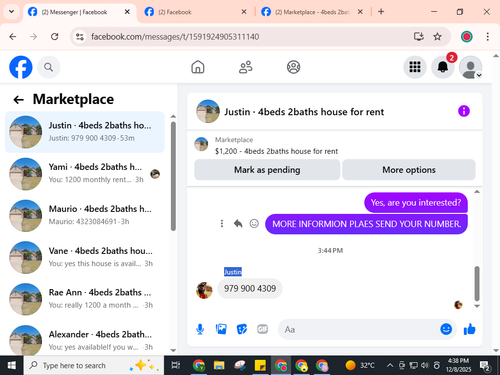
Task: Click the chat header listing photo
Action: click(208, 111)
